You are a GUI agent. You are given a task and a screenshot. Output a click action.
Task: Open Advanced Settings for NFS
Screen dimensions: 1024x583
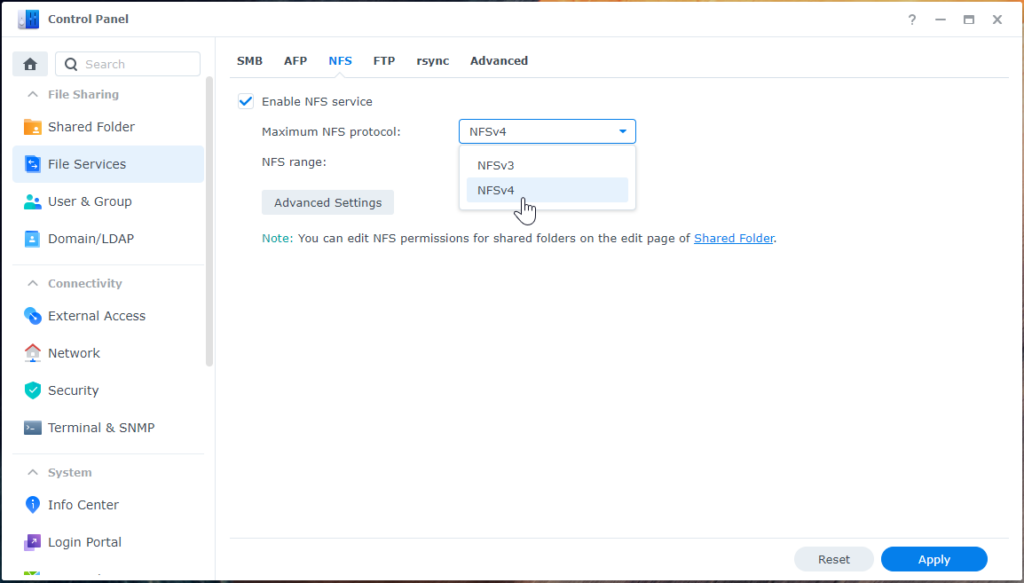(327, 202)
